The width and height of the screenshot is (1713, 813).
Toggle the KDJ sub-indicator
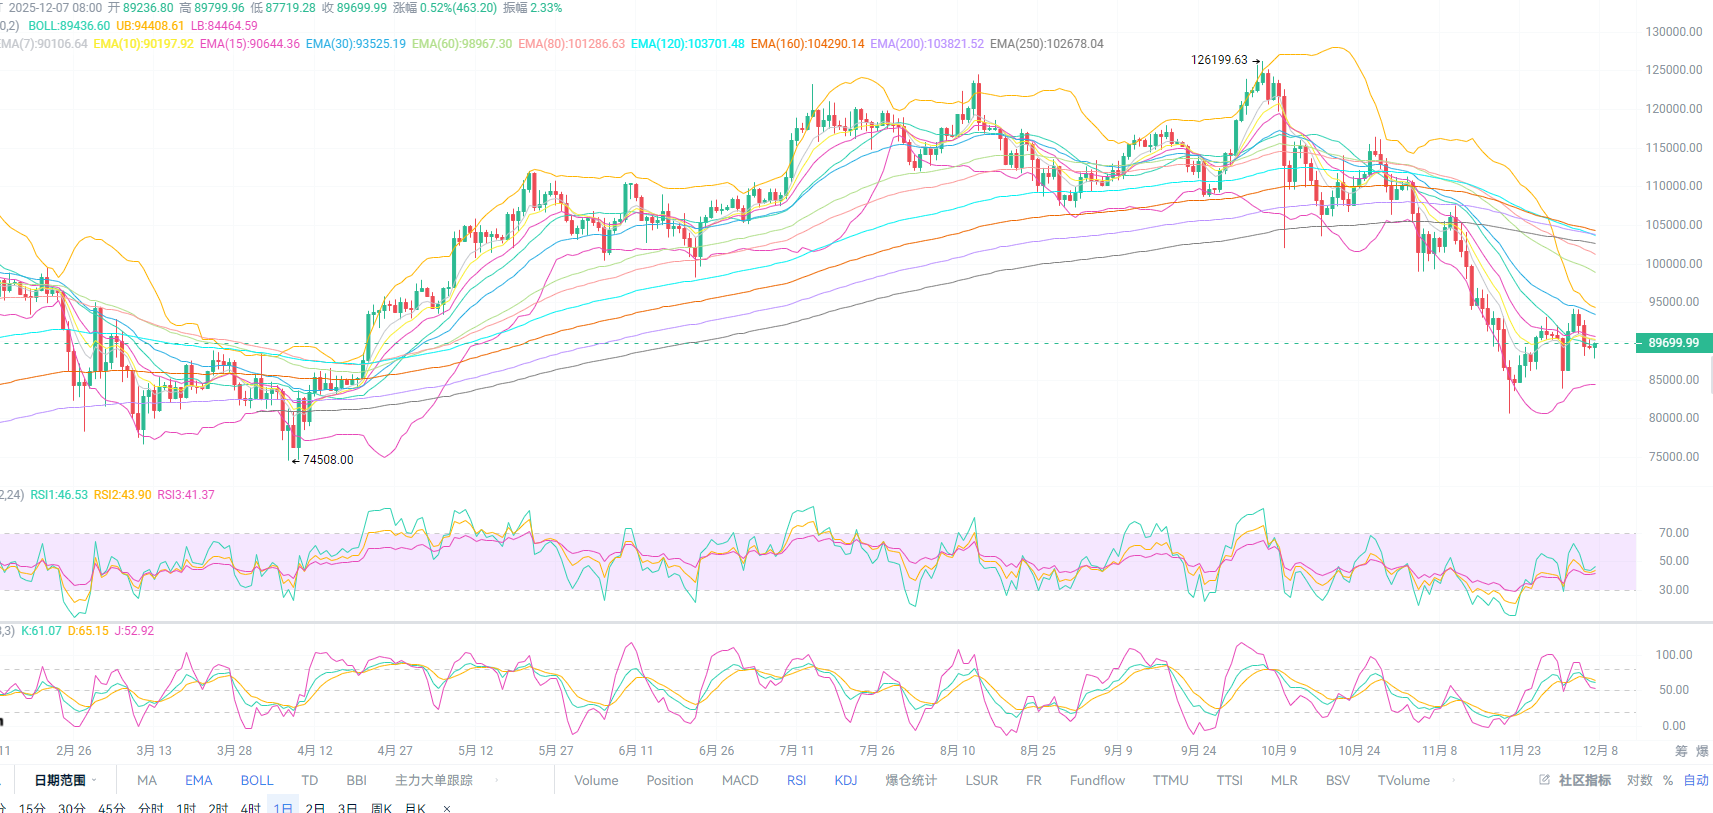pyautogui.click(x=846, y=780)
